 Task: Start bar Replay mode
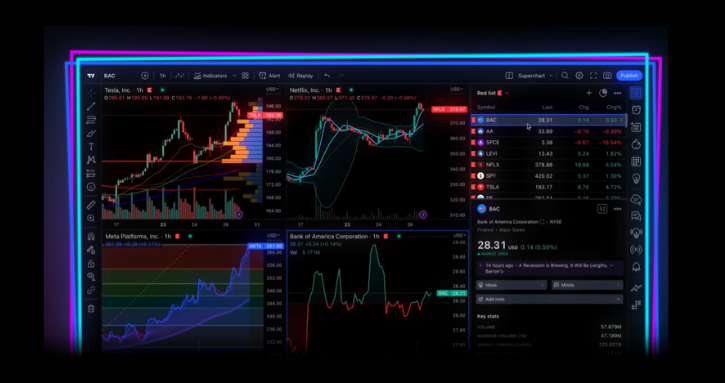pyautogui.click(x=301, y=76)
